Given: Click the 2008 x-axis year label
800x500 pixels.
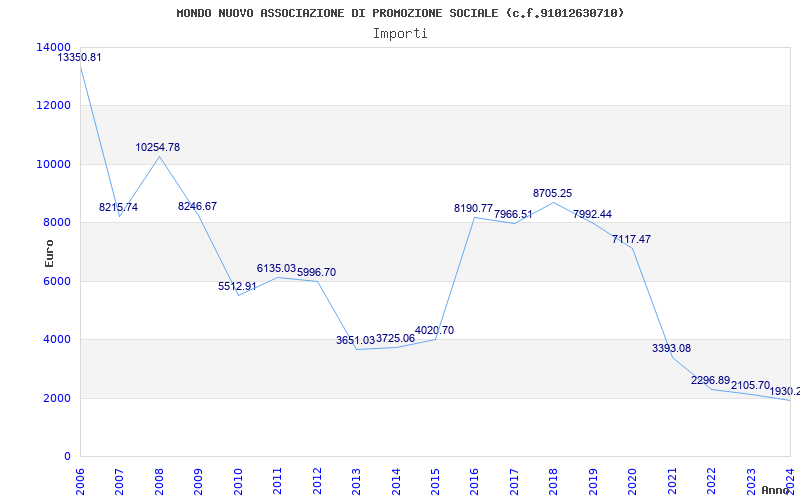Looking at the screenshot, I should click(159, 481).
